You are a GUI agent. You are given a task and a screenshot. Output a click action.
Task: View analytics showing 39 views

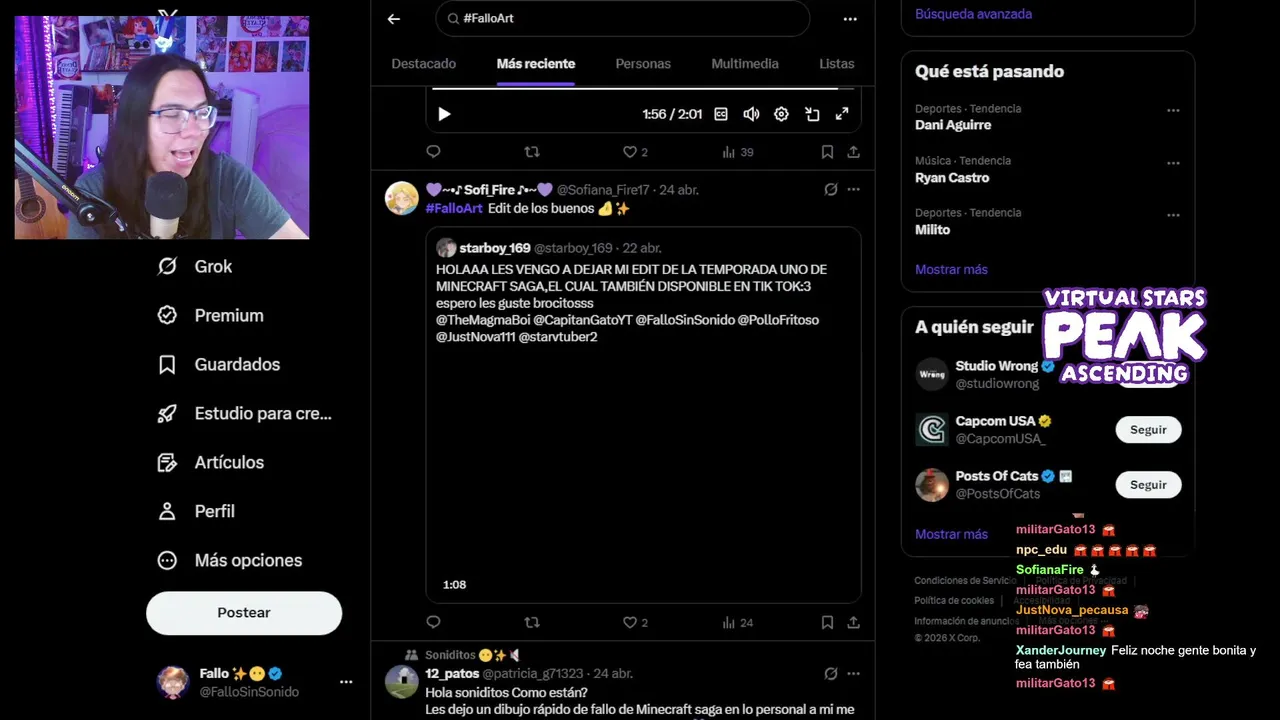click(737, 152)
